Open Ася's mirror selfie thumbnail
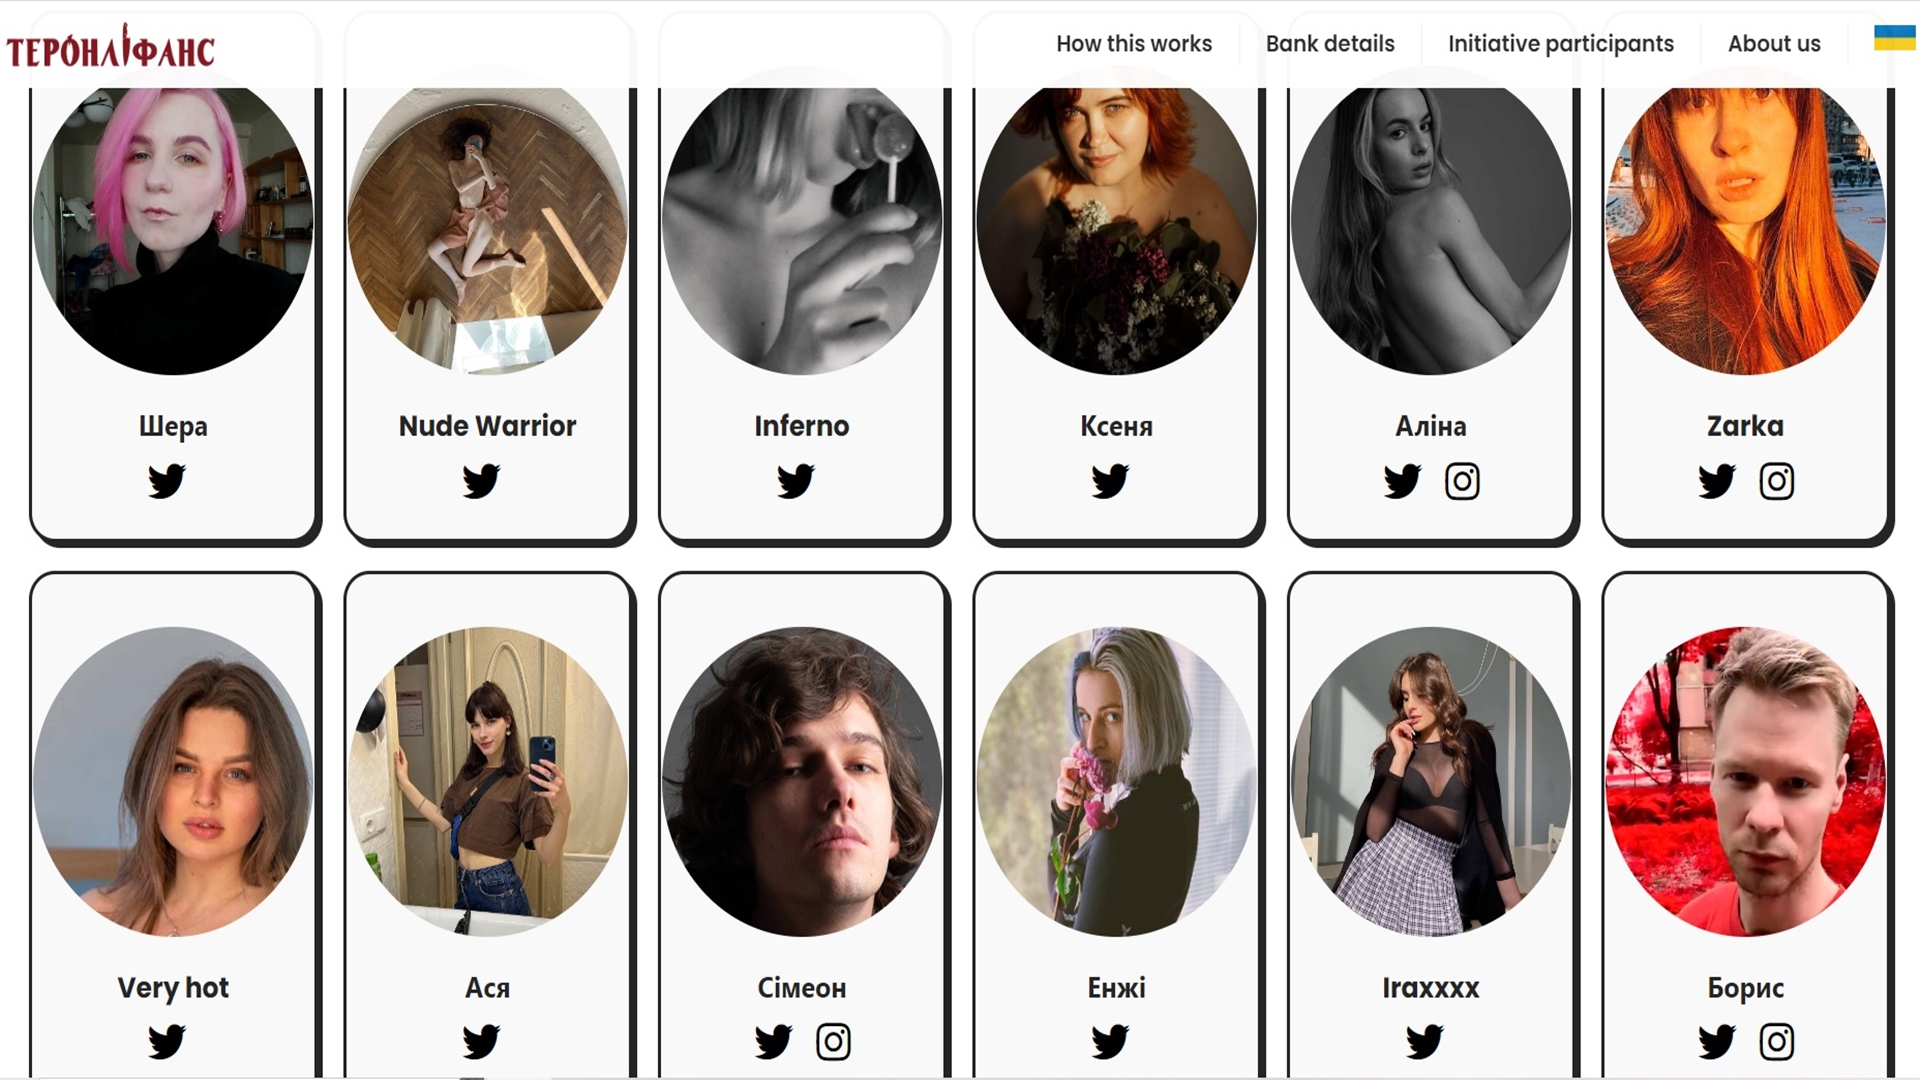 point(487,782)
